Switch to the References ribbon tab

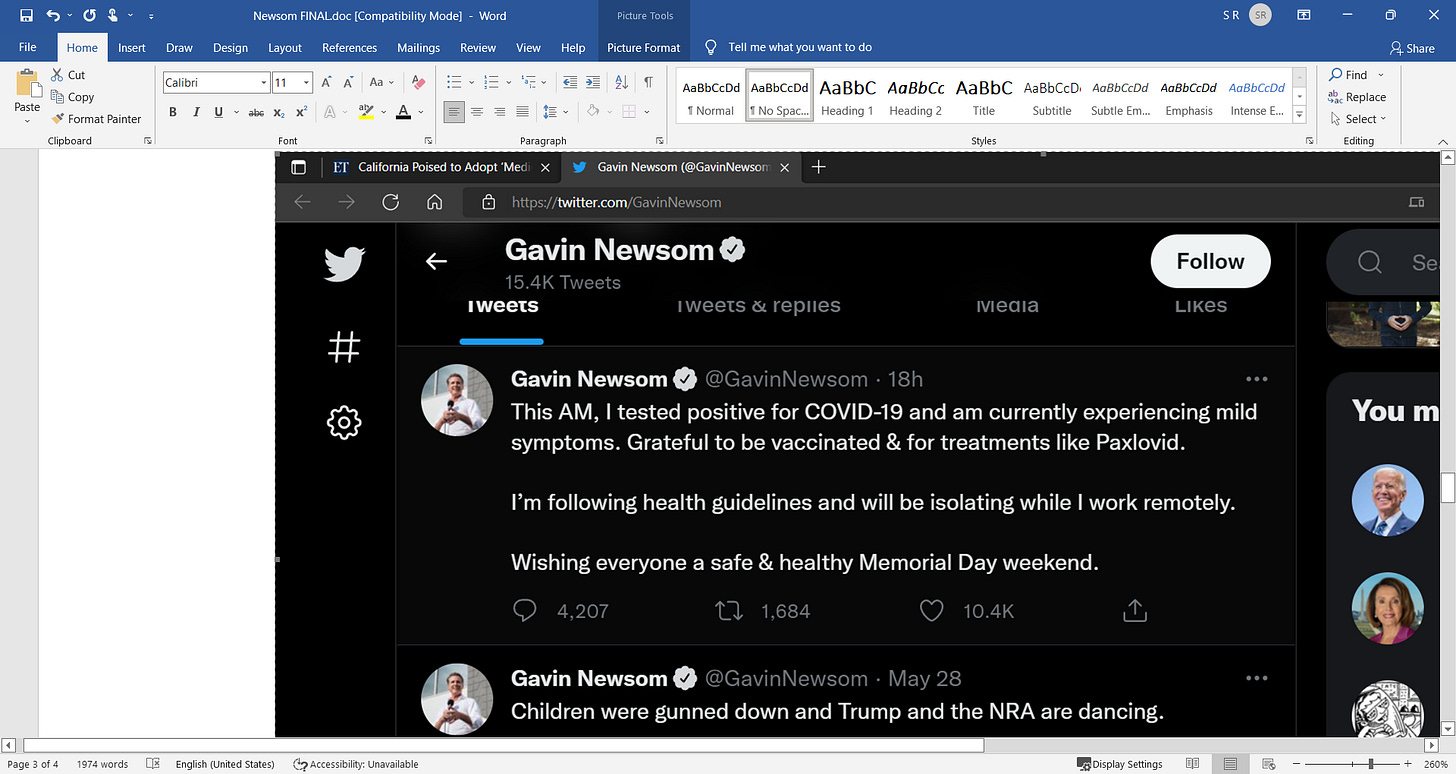pyautogui.click(x=349, y=47)
